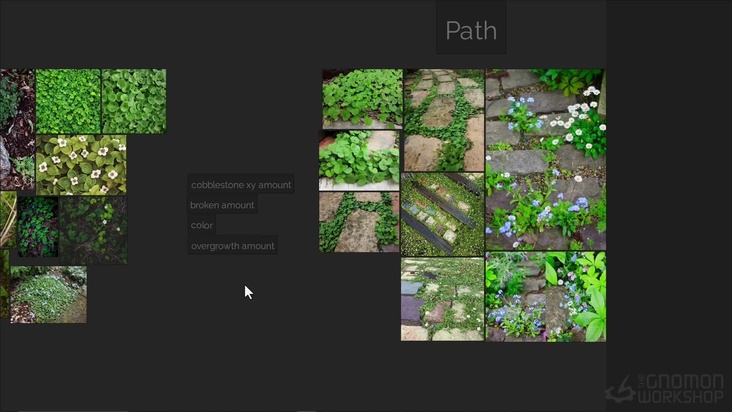732x412 pixels.
Task: Click the Gnomon Workshop logo watermark
Action: [667, 389]
